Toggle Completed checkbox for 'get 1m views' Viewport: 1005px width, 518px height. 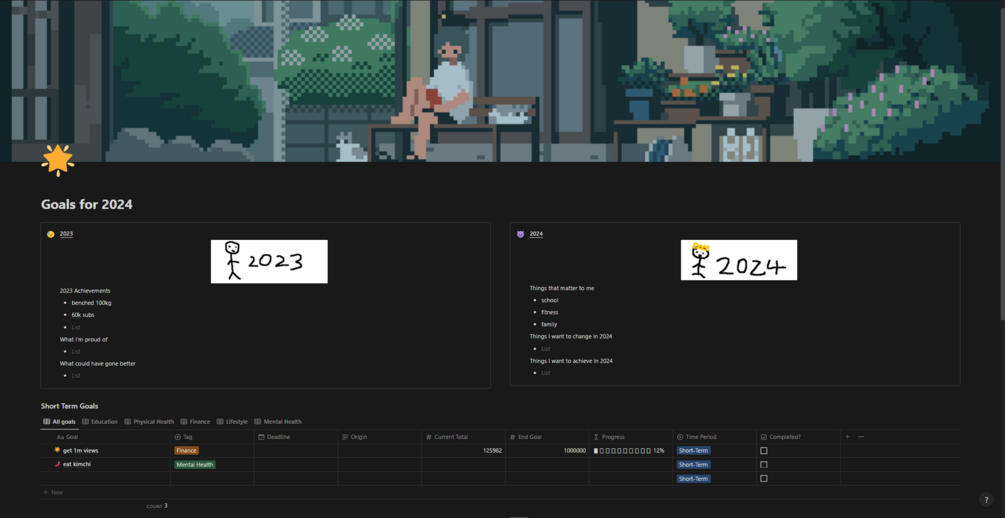763,451
